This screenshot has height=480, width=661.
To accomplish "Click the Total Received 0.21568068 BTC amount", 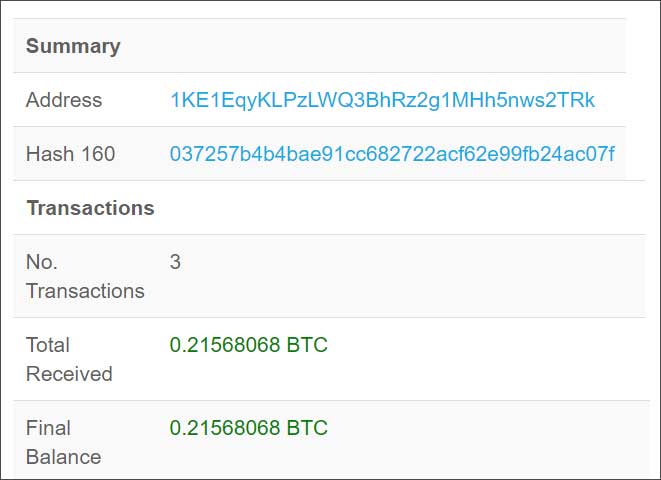I will coord(249,345).
